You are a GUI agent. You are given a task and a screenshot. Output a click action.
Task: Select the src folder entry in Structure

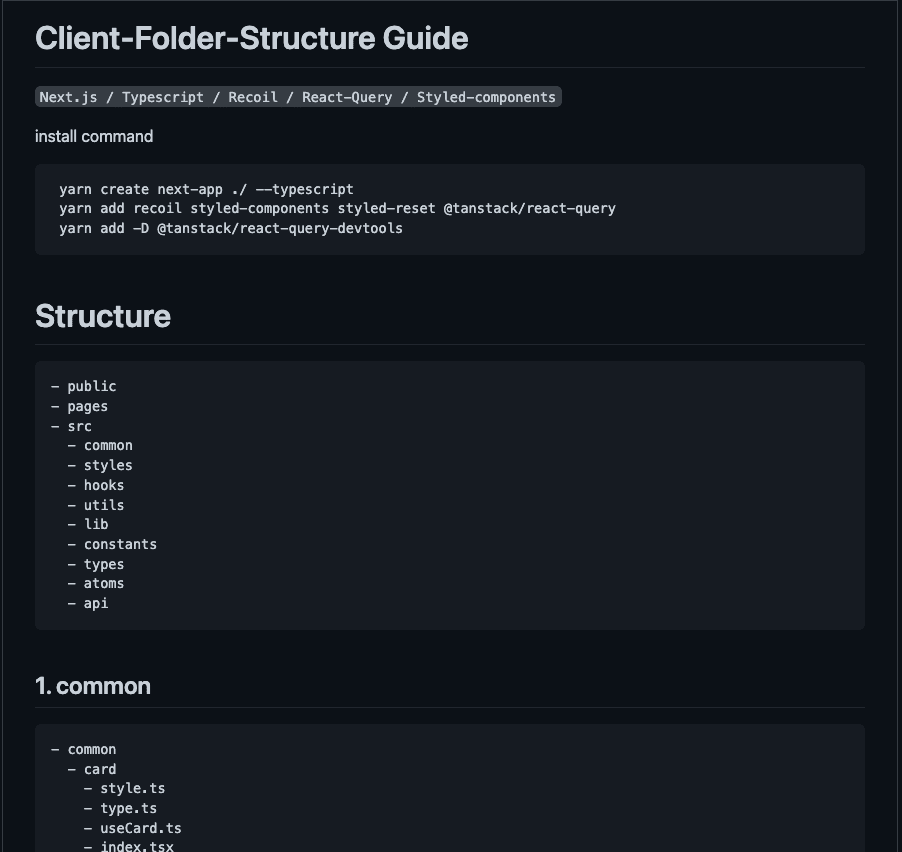[x=79, y=426]
